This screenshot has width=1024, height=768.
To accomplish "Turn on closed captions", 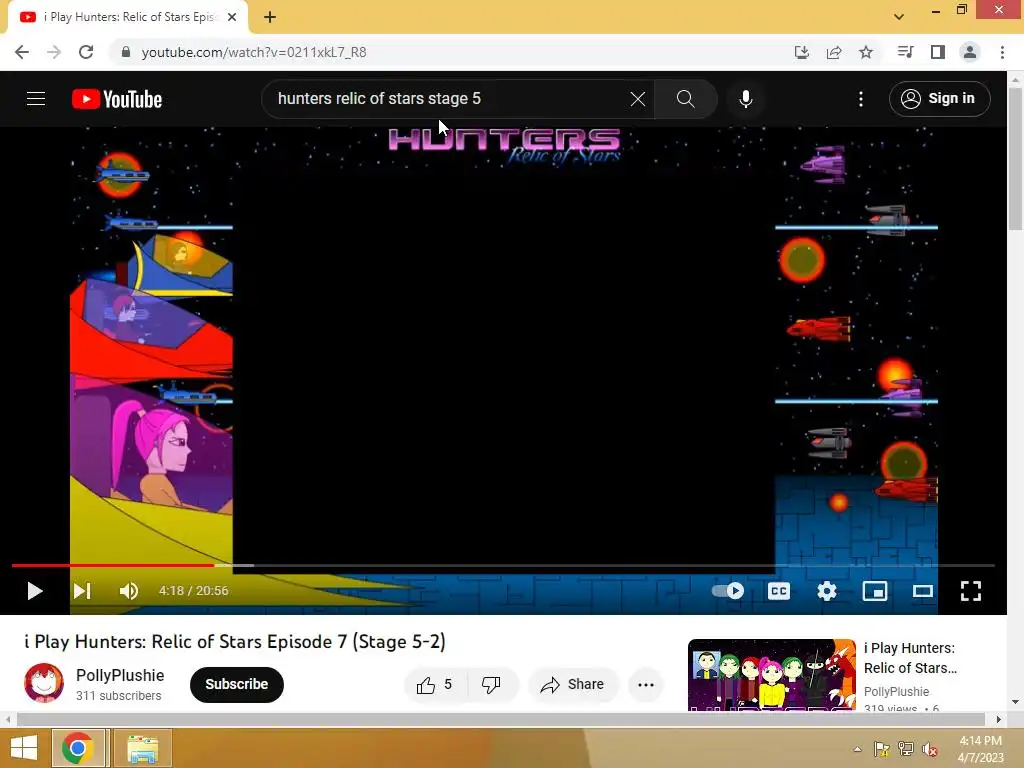I will pos(778,591).
